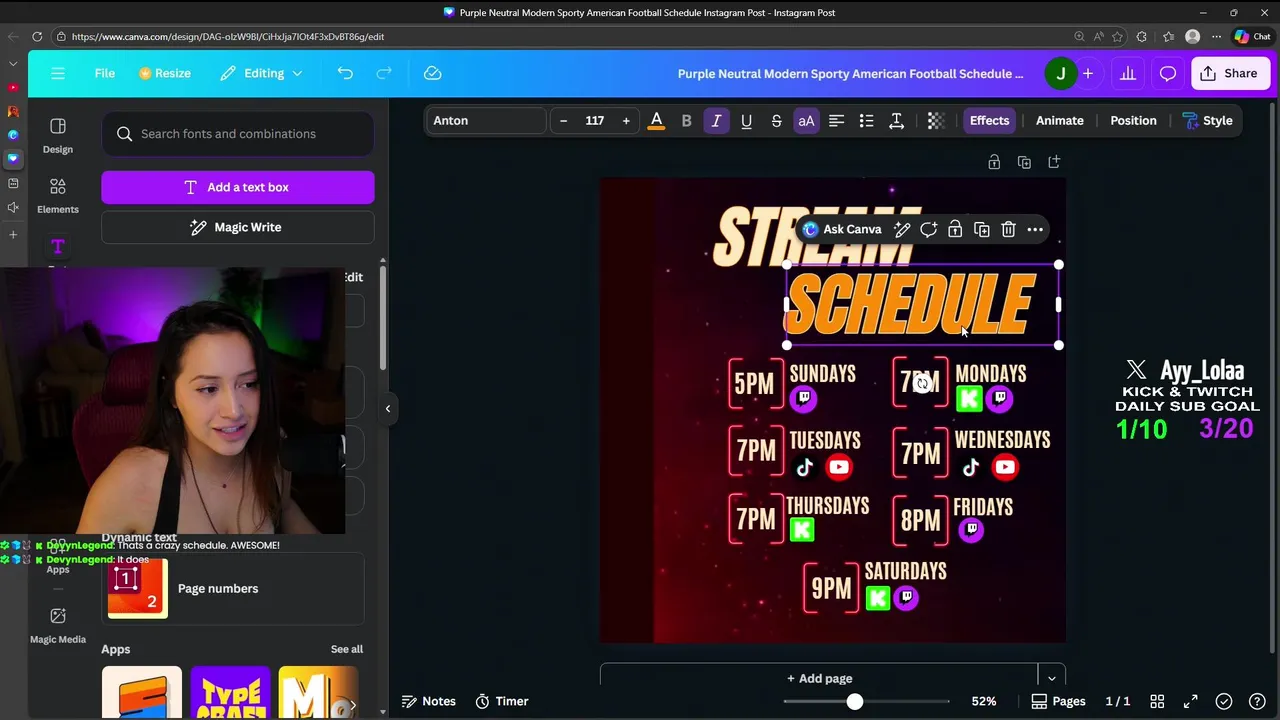Redo the last undone action
1280x720 pixels.
click(384, 73)
